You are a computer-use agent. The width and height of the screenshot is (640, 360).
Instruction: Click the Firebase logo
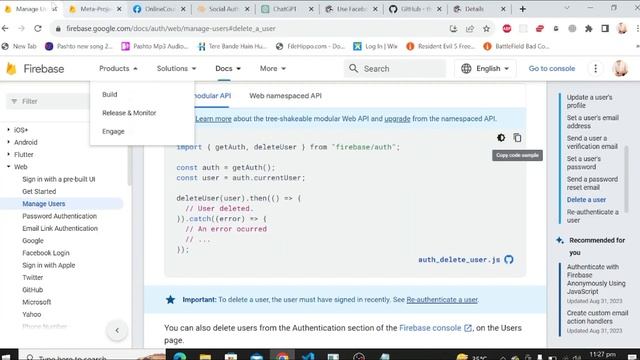36,69
